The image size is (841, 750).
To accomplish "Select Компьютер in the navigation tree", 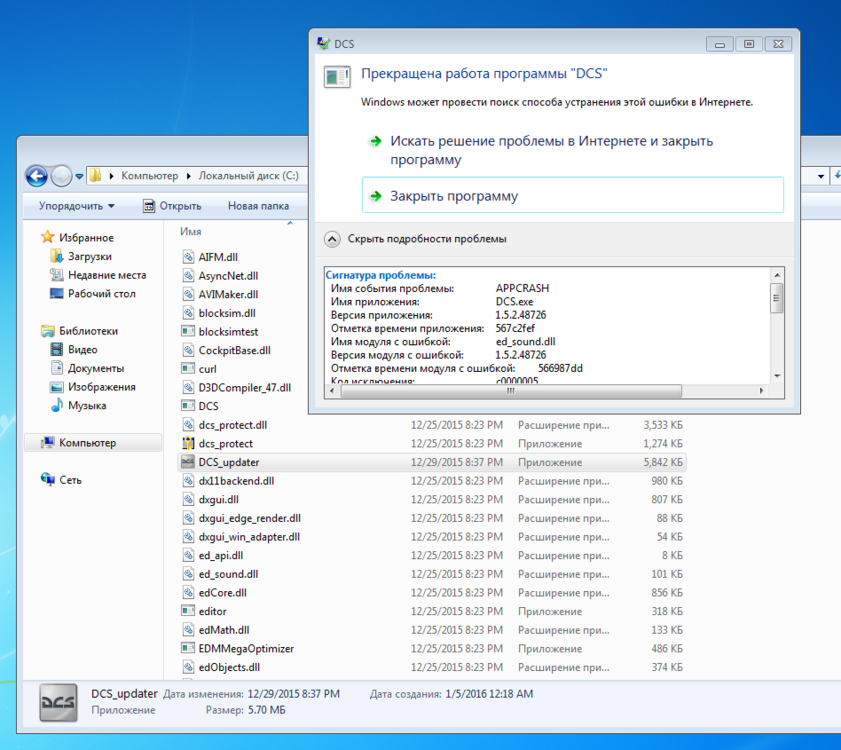I will pos(87,443).
